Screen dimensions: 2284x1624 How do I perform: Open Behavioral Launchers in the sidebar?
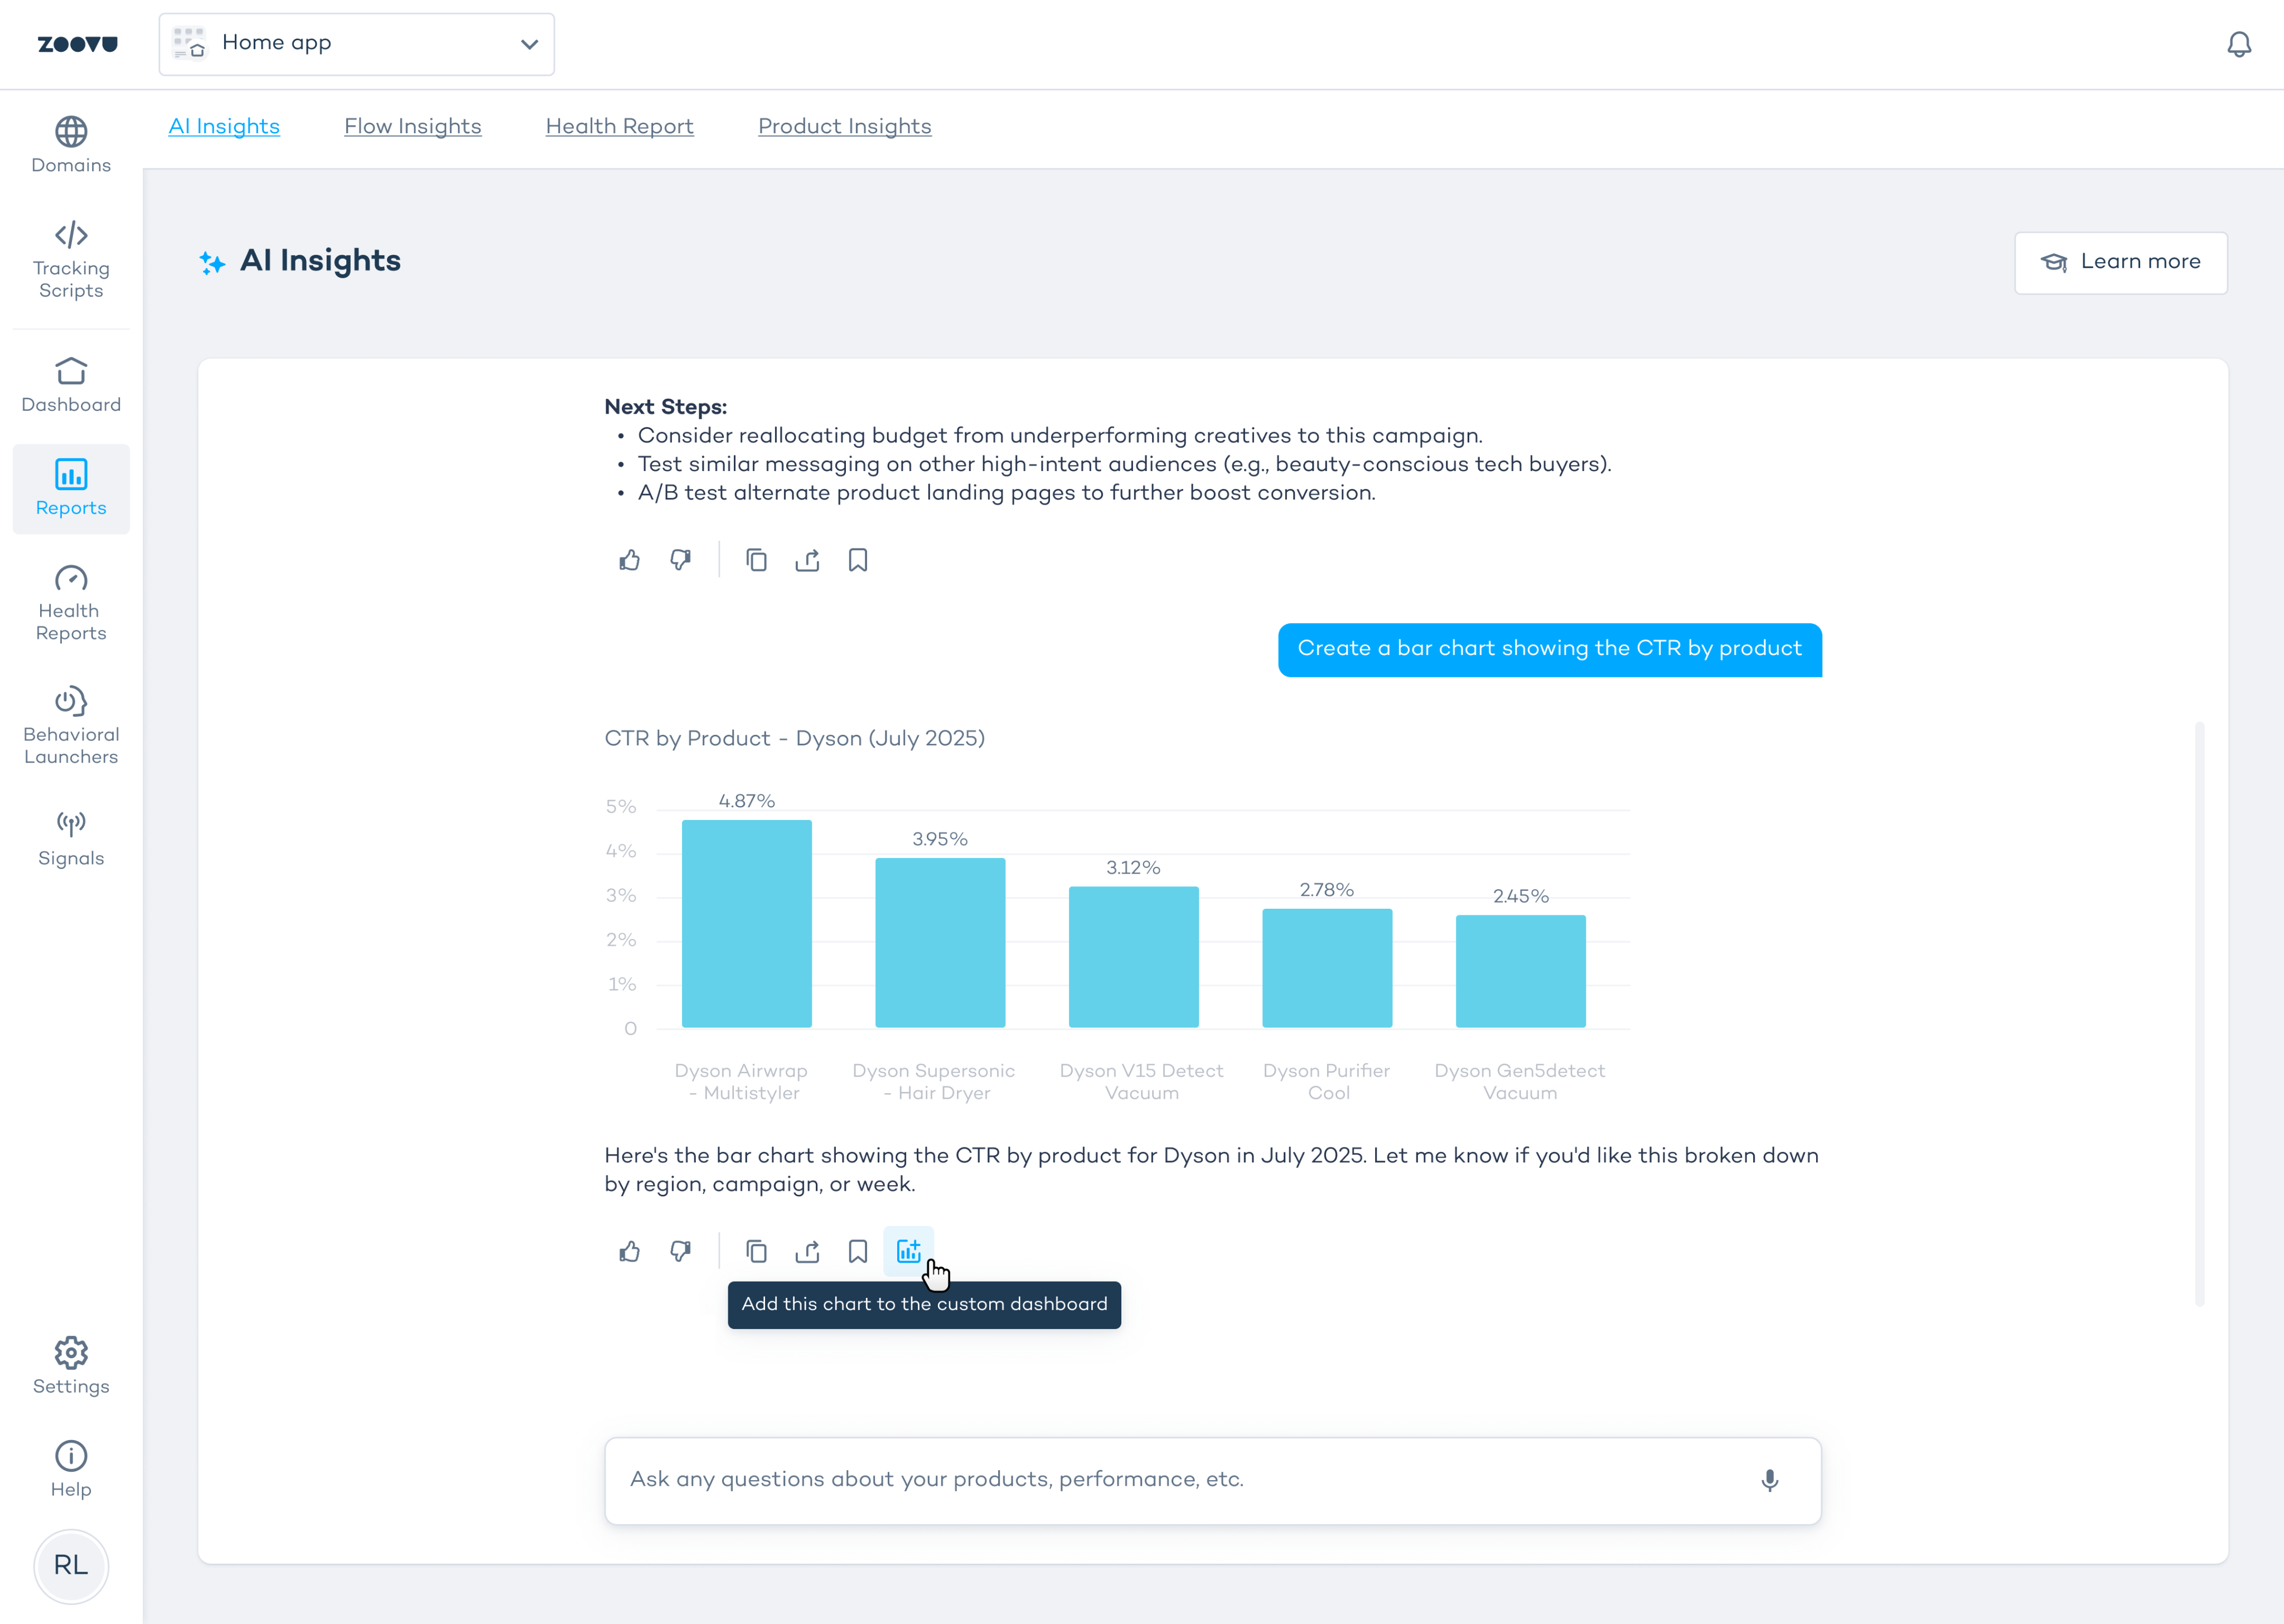pos(71,726)
